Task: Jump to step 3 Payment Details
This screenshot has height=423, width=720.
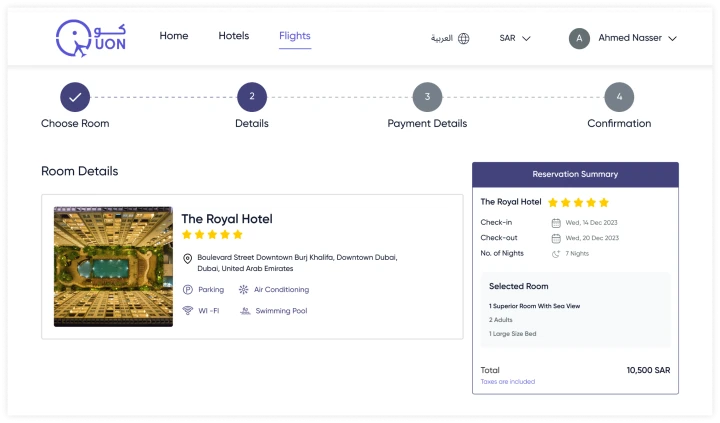Action: tap(427, 97)
